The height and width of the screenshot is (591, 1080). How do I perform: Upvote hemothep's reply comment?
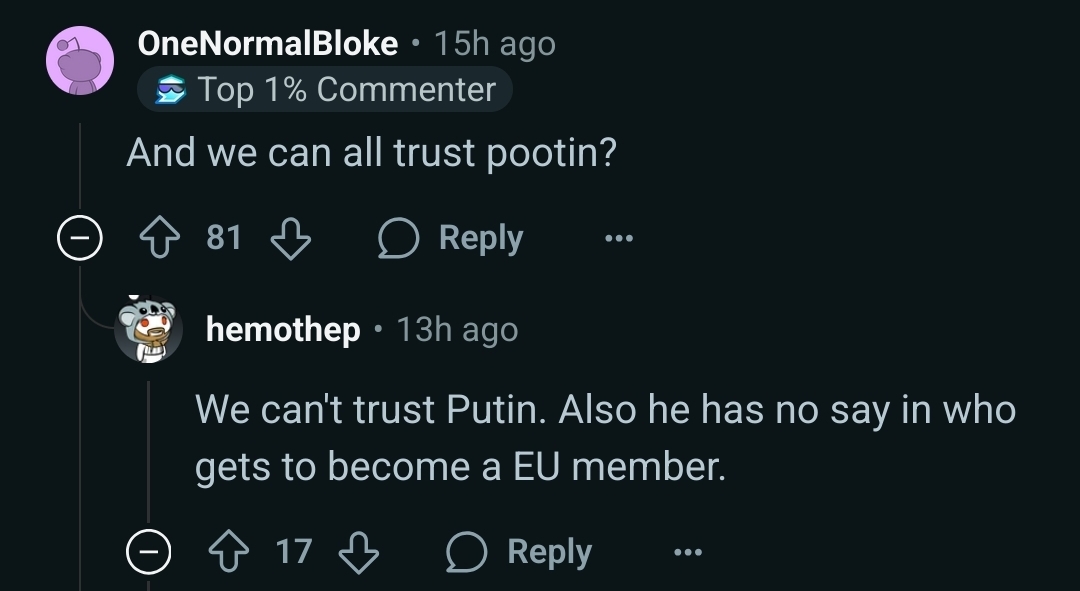pyautogui.click(x=229, y=552)
